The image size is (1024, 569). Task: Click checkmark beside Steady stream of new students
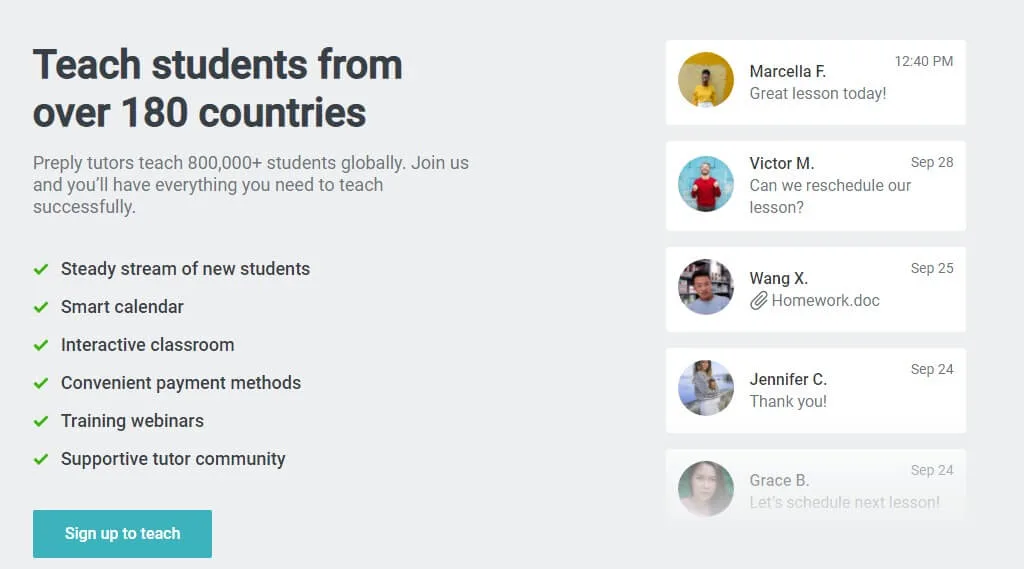pyautogui.click(x=41, y=269)
